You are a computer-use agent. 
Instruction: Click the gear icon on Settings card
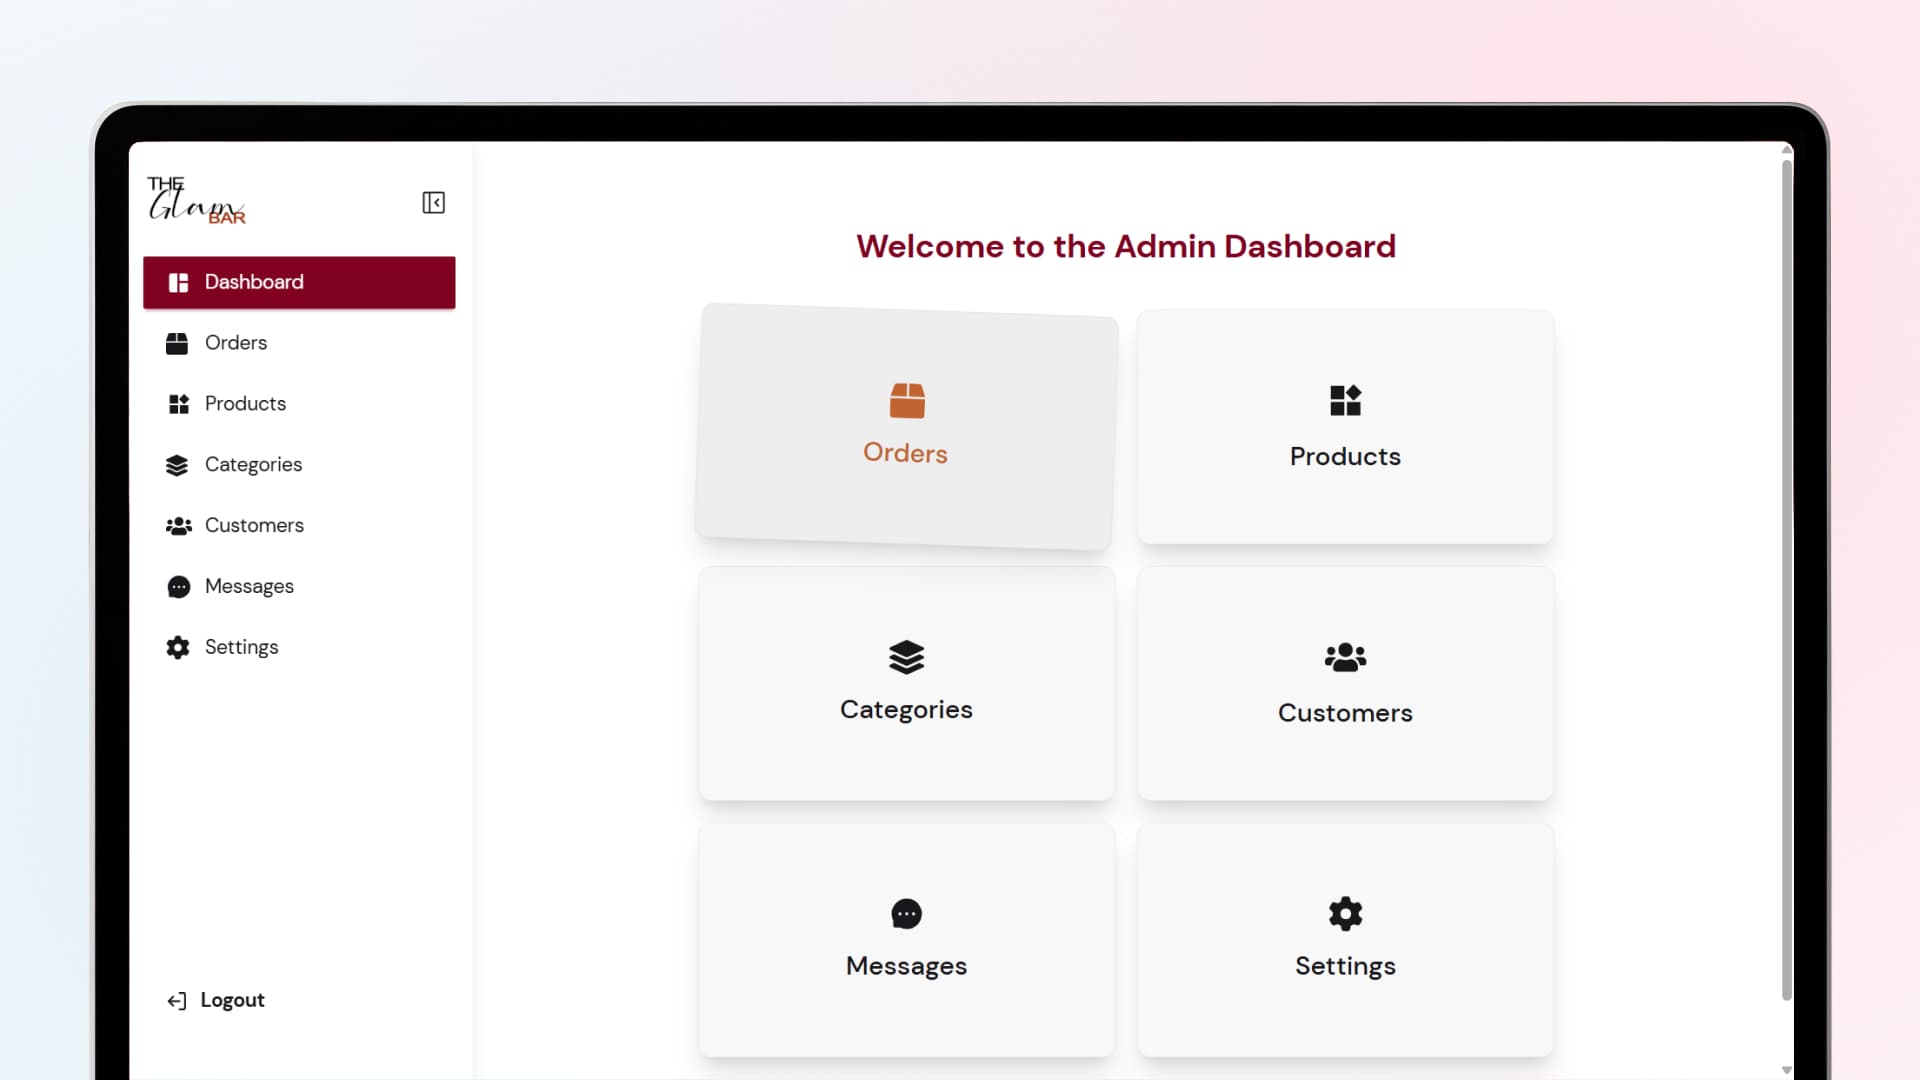[1345, 914]
